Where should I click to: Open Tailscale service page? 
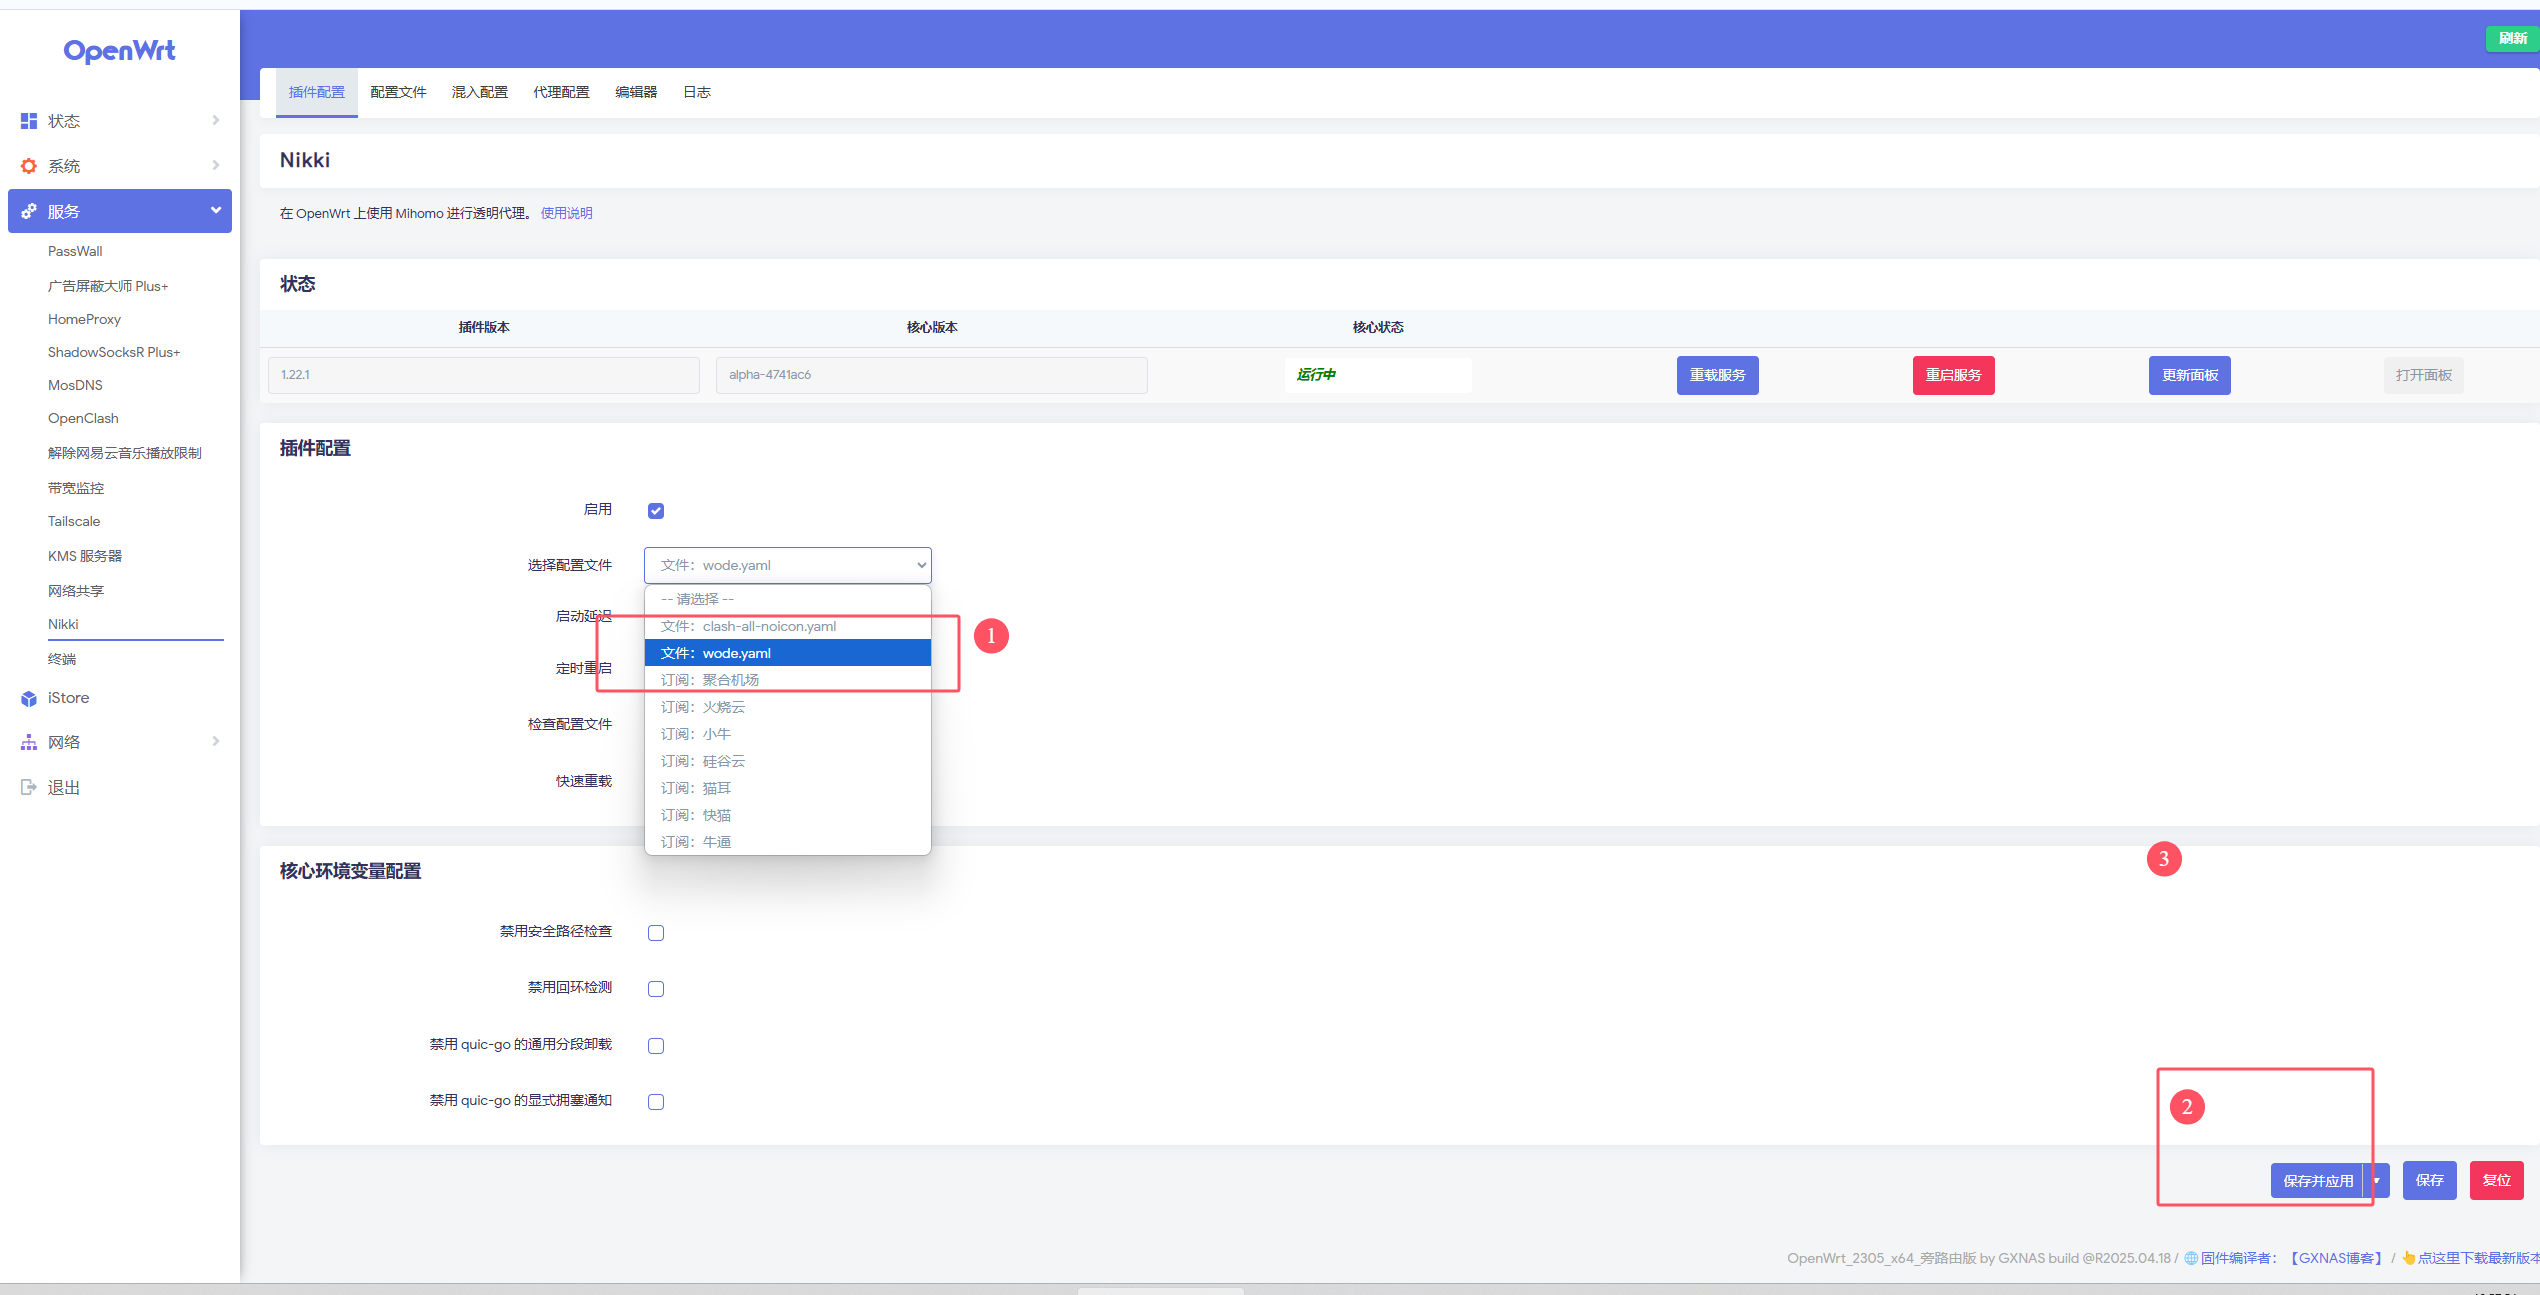(x=74, y=521)
